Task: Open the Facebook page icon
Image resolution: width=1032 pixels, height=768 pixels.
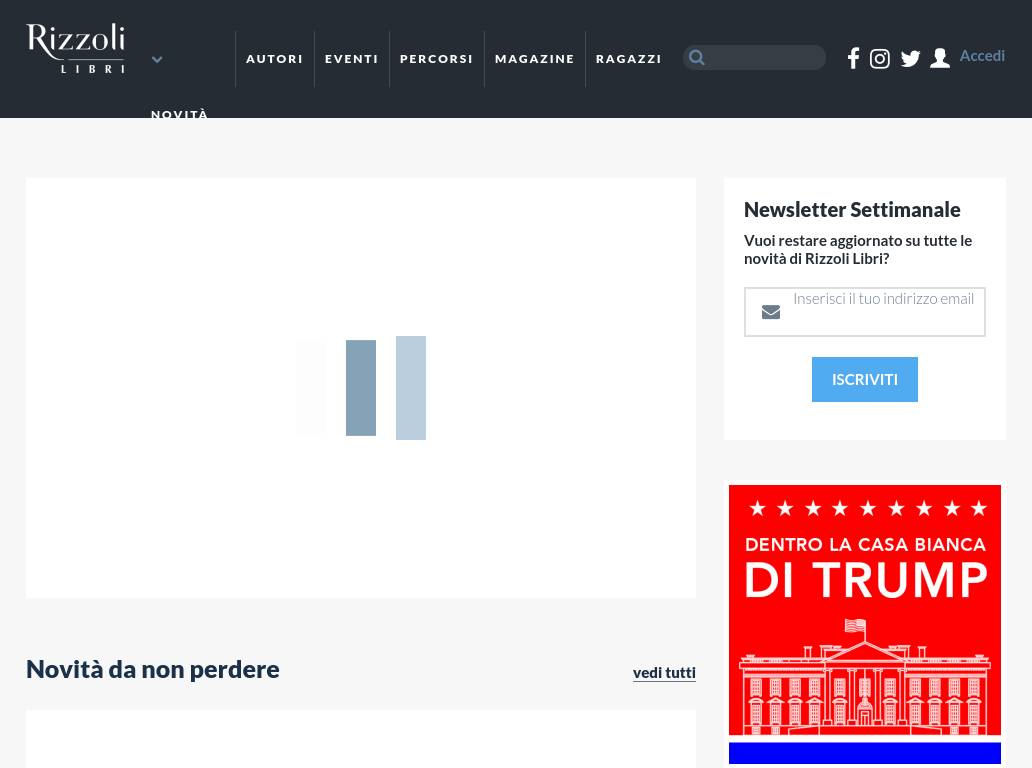Action: (853, 59)
